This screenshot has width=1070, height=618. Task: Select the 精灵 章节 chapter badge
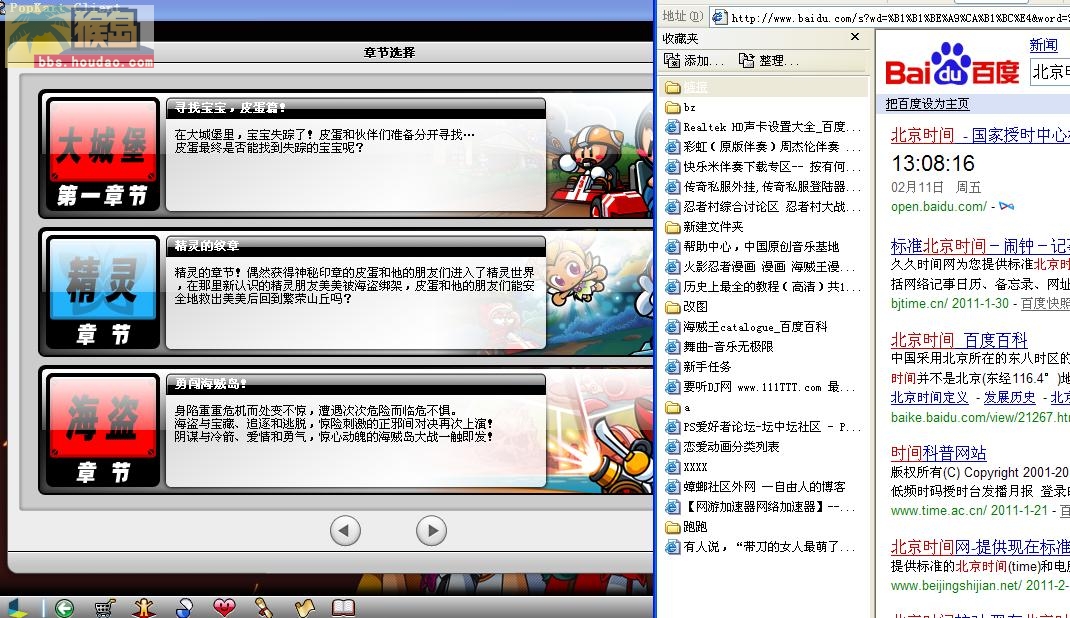point(102,293)
